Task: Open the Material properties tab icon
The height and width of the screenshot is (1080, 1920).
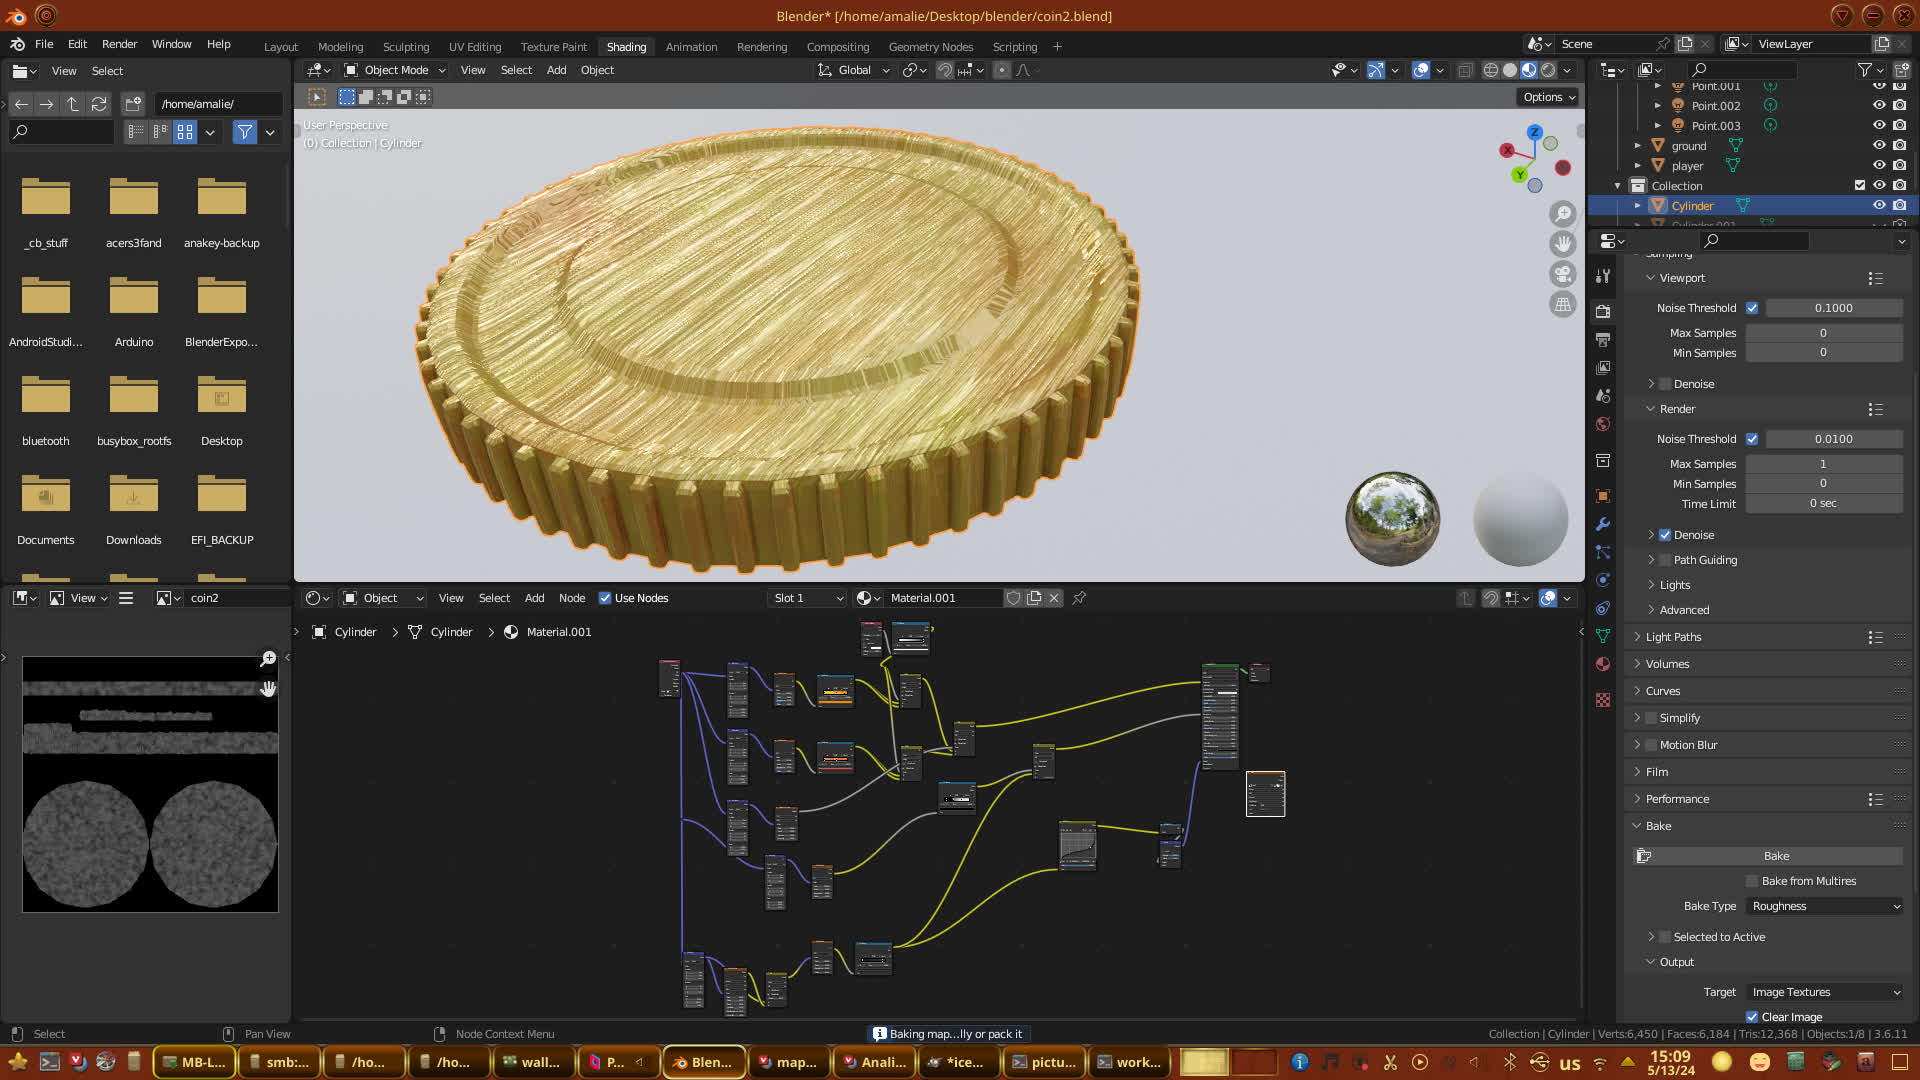Action: [1603, 664]
